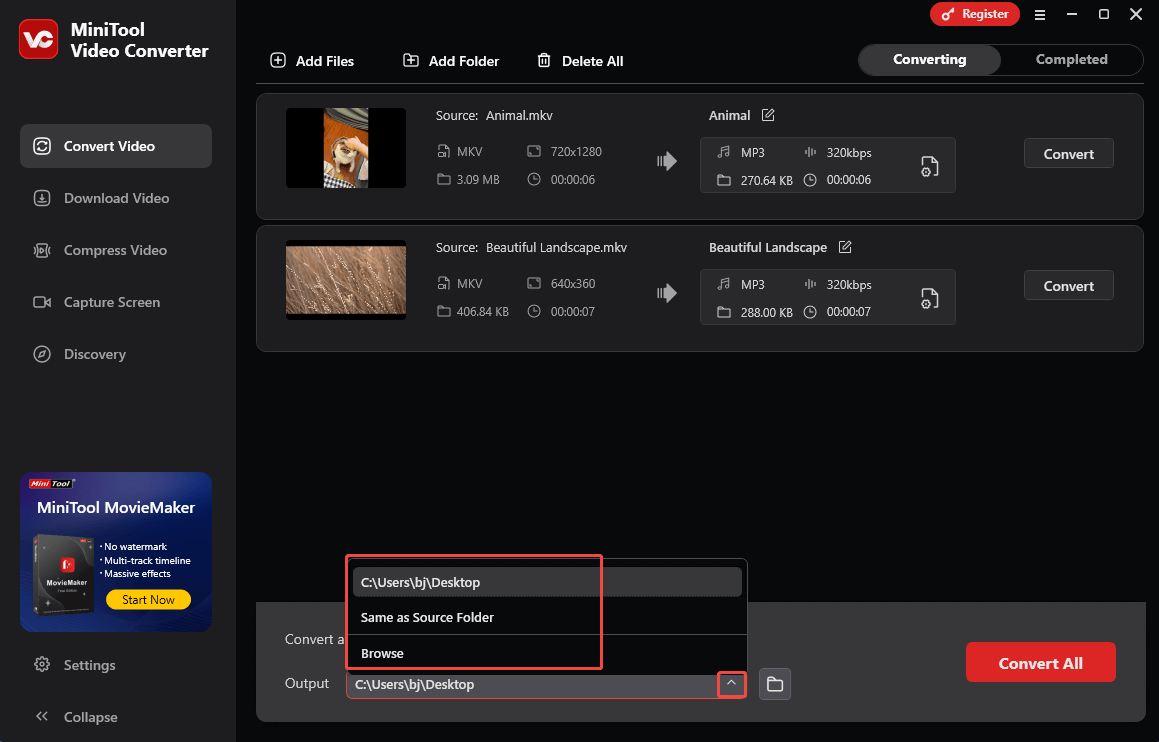Screen dimensions: 1159x742
Task: Edit the Animal output name with pencil icon
Action: coord(768,115)
